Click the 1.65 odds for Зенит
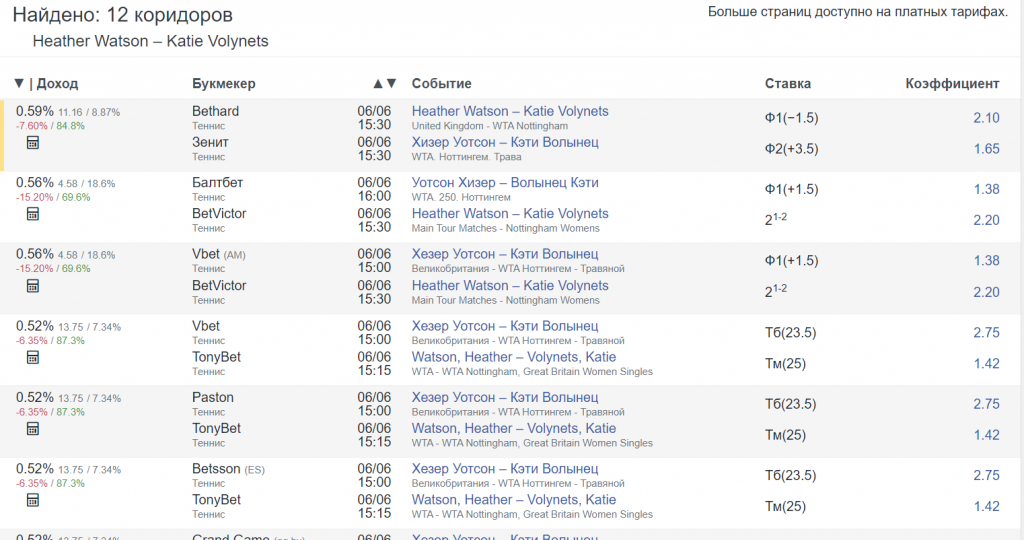 986,149
